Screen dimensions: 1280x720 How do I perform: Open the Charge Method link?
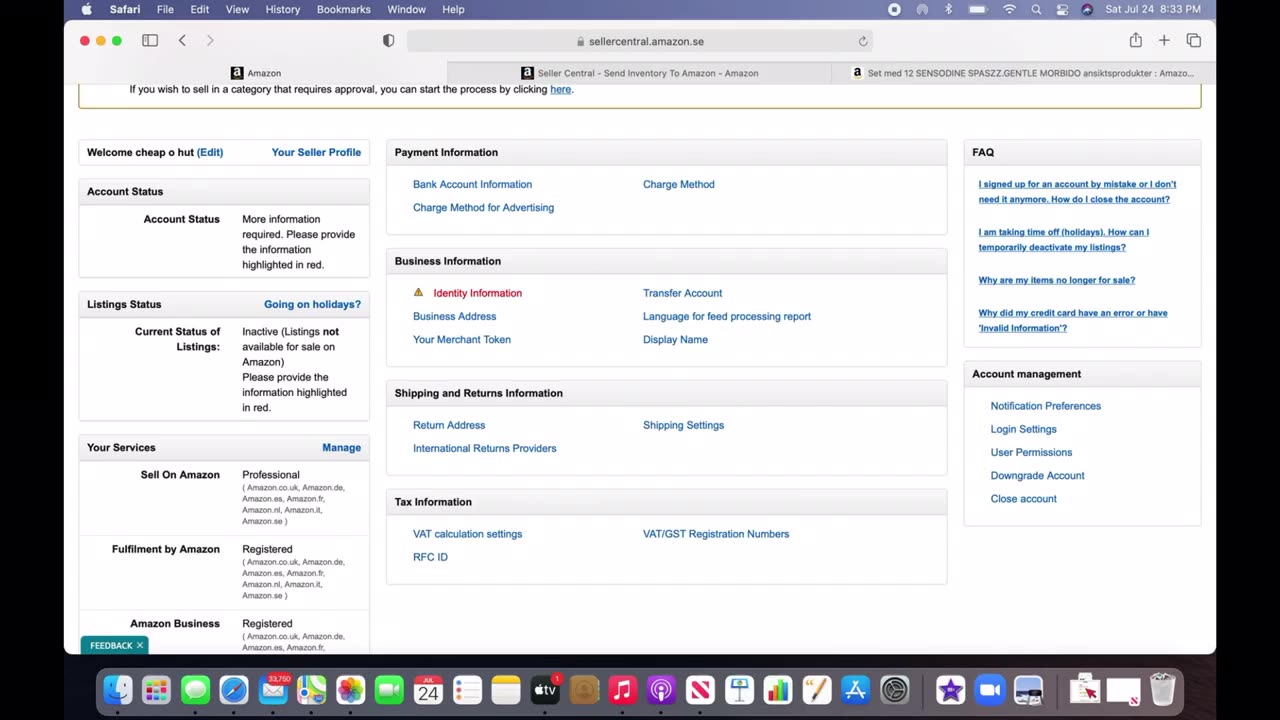(679, 184)
